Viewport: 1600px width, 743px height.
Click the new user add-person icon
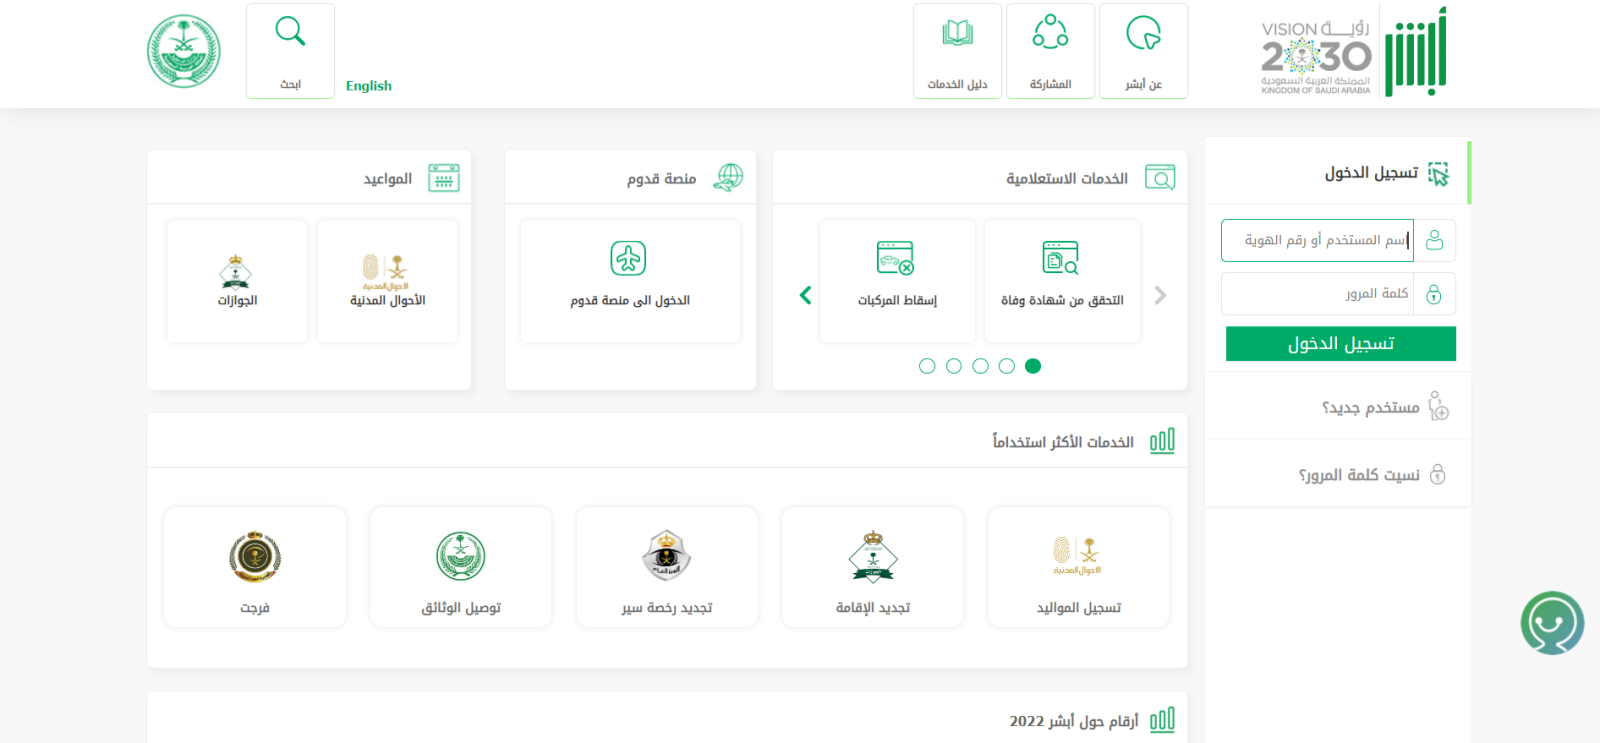[1438, 406]
